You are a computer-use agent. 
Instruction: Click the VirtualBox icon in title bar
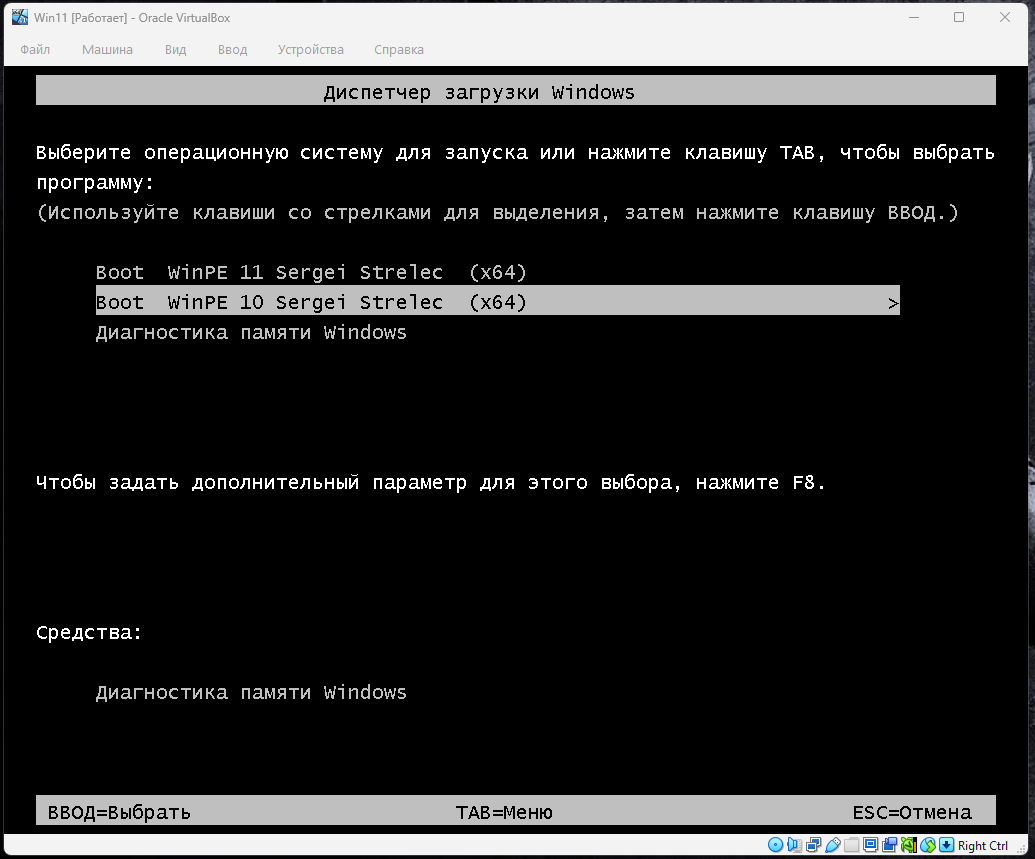click(x=19, y=17)
